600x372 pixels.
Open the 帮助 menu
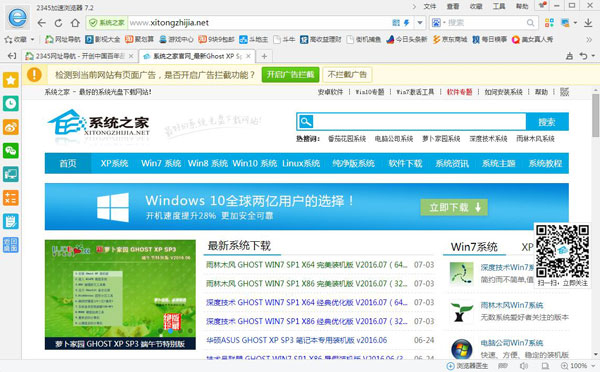[522, 6]
